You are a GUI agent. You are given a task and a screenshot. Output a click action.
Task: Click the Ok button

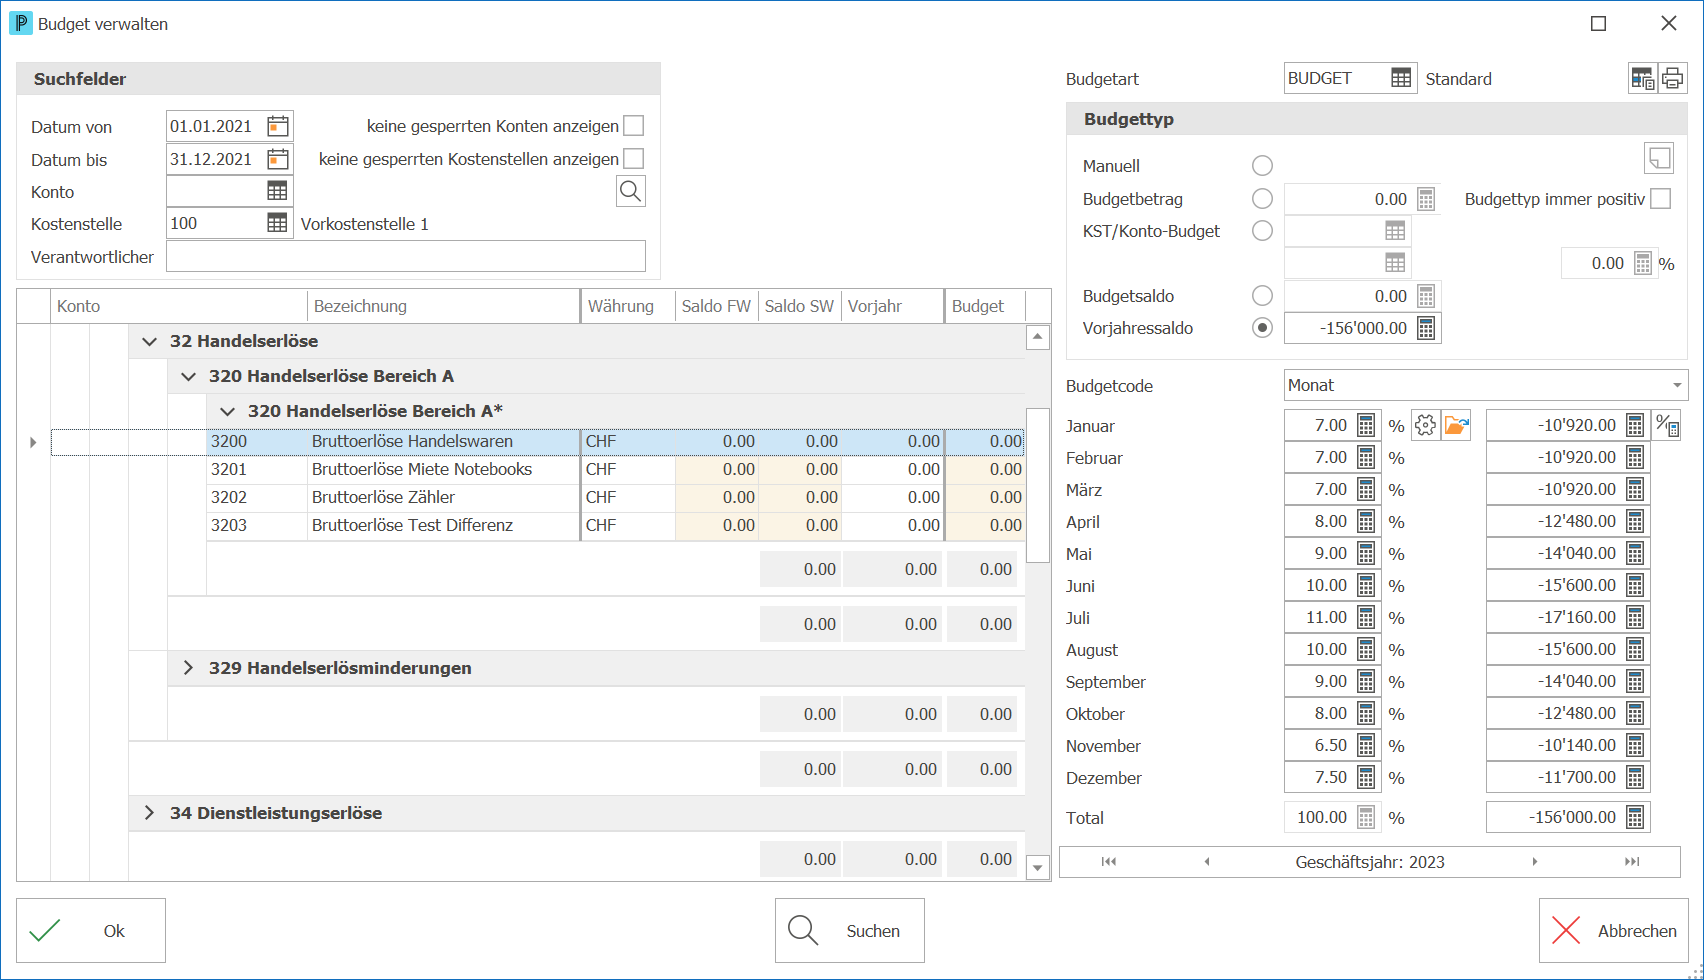[91, 930]
